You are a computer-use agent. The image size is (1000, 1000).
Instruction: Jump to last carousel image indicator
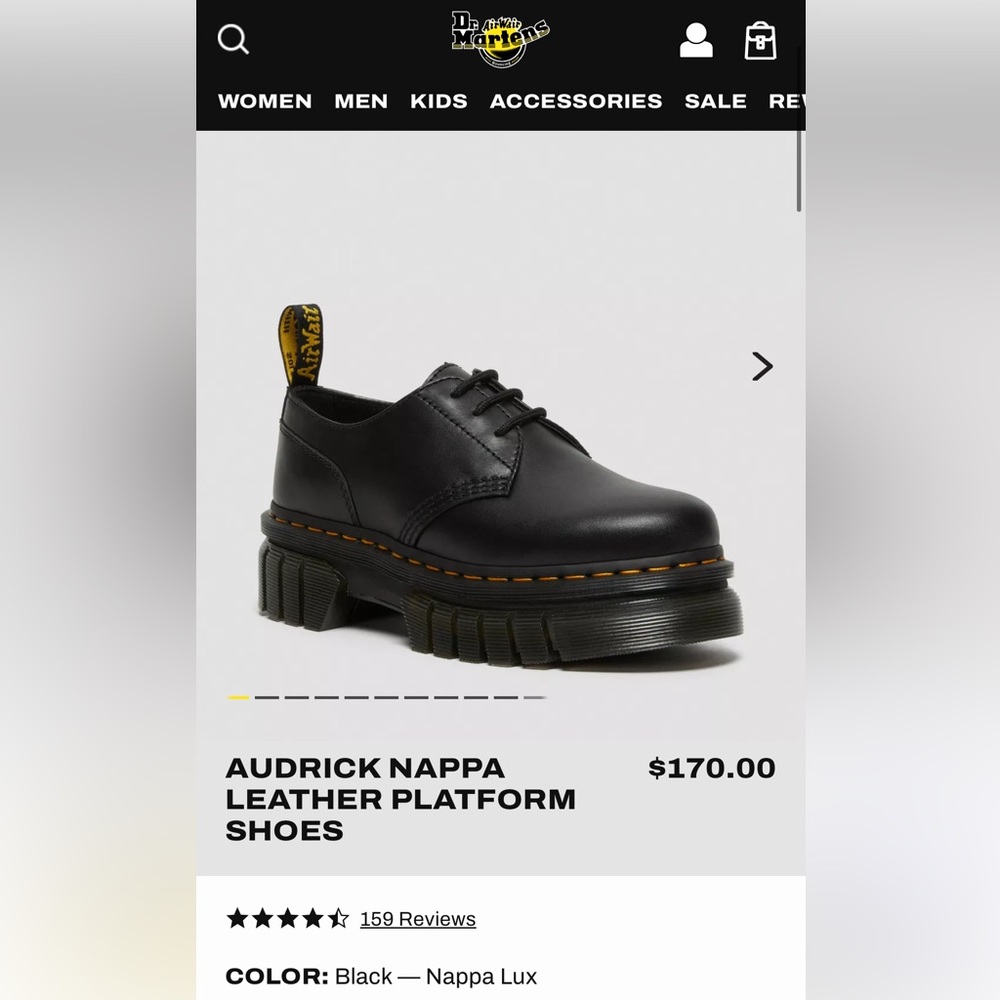(x=535, y=697)
